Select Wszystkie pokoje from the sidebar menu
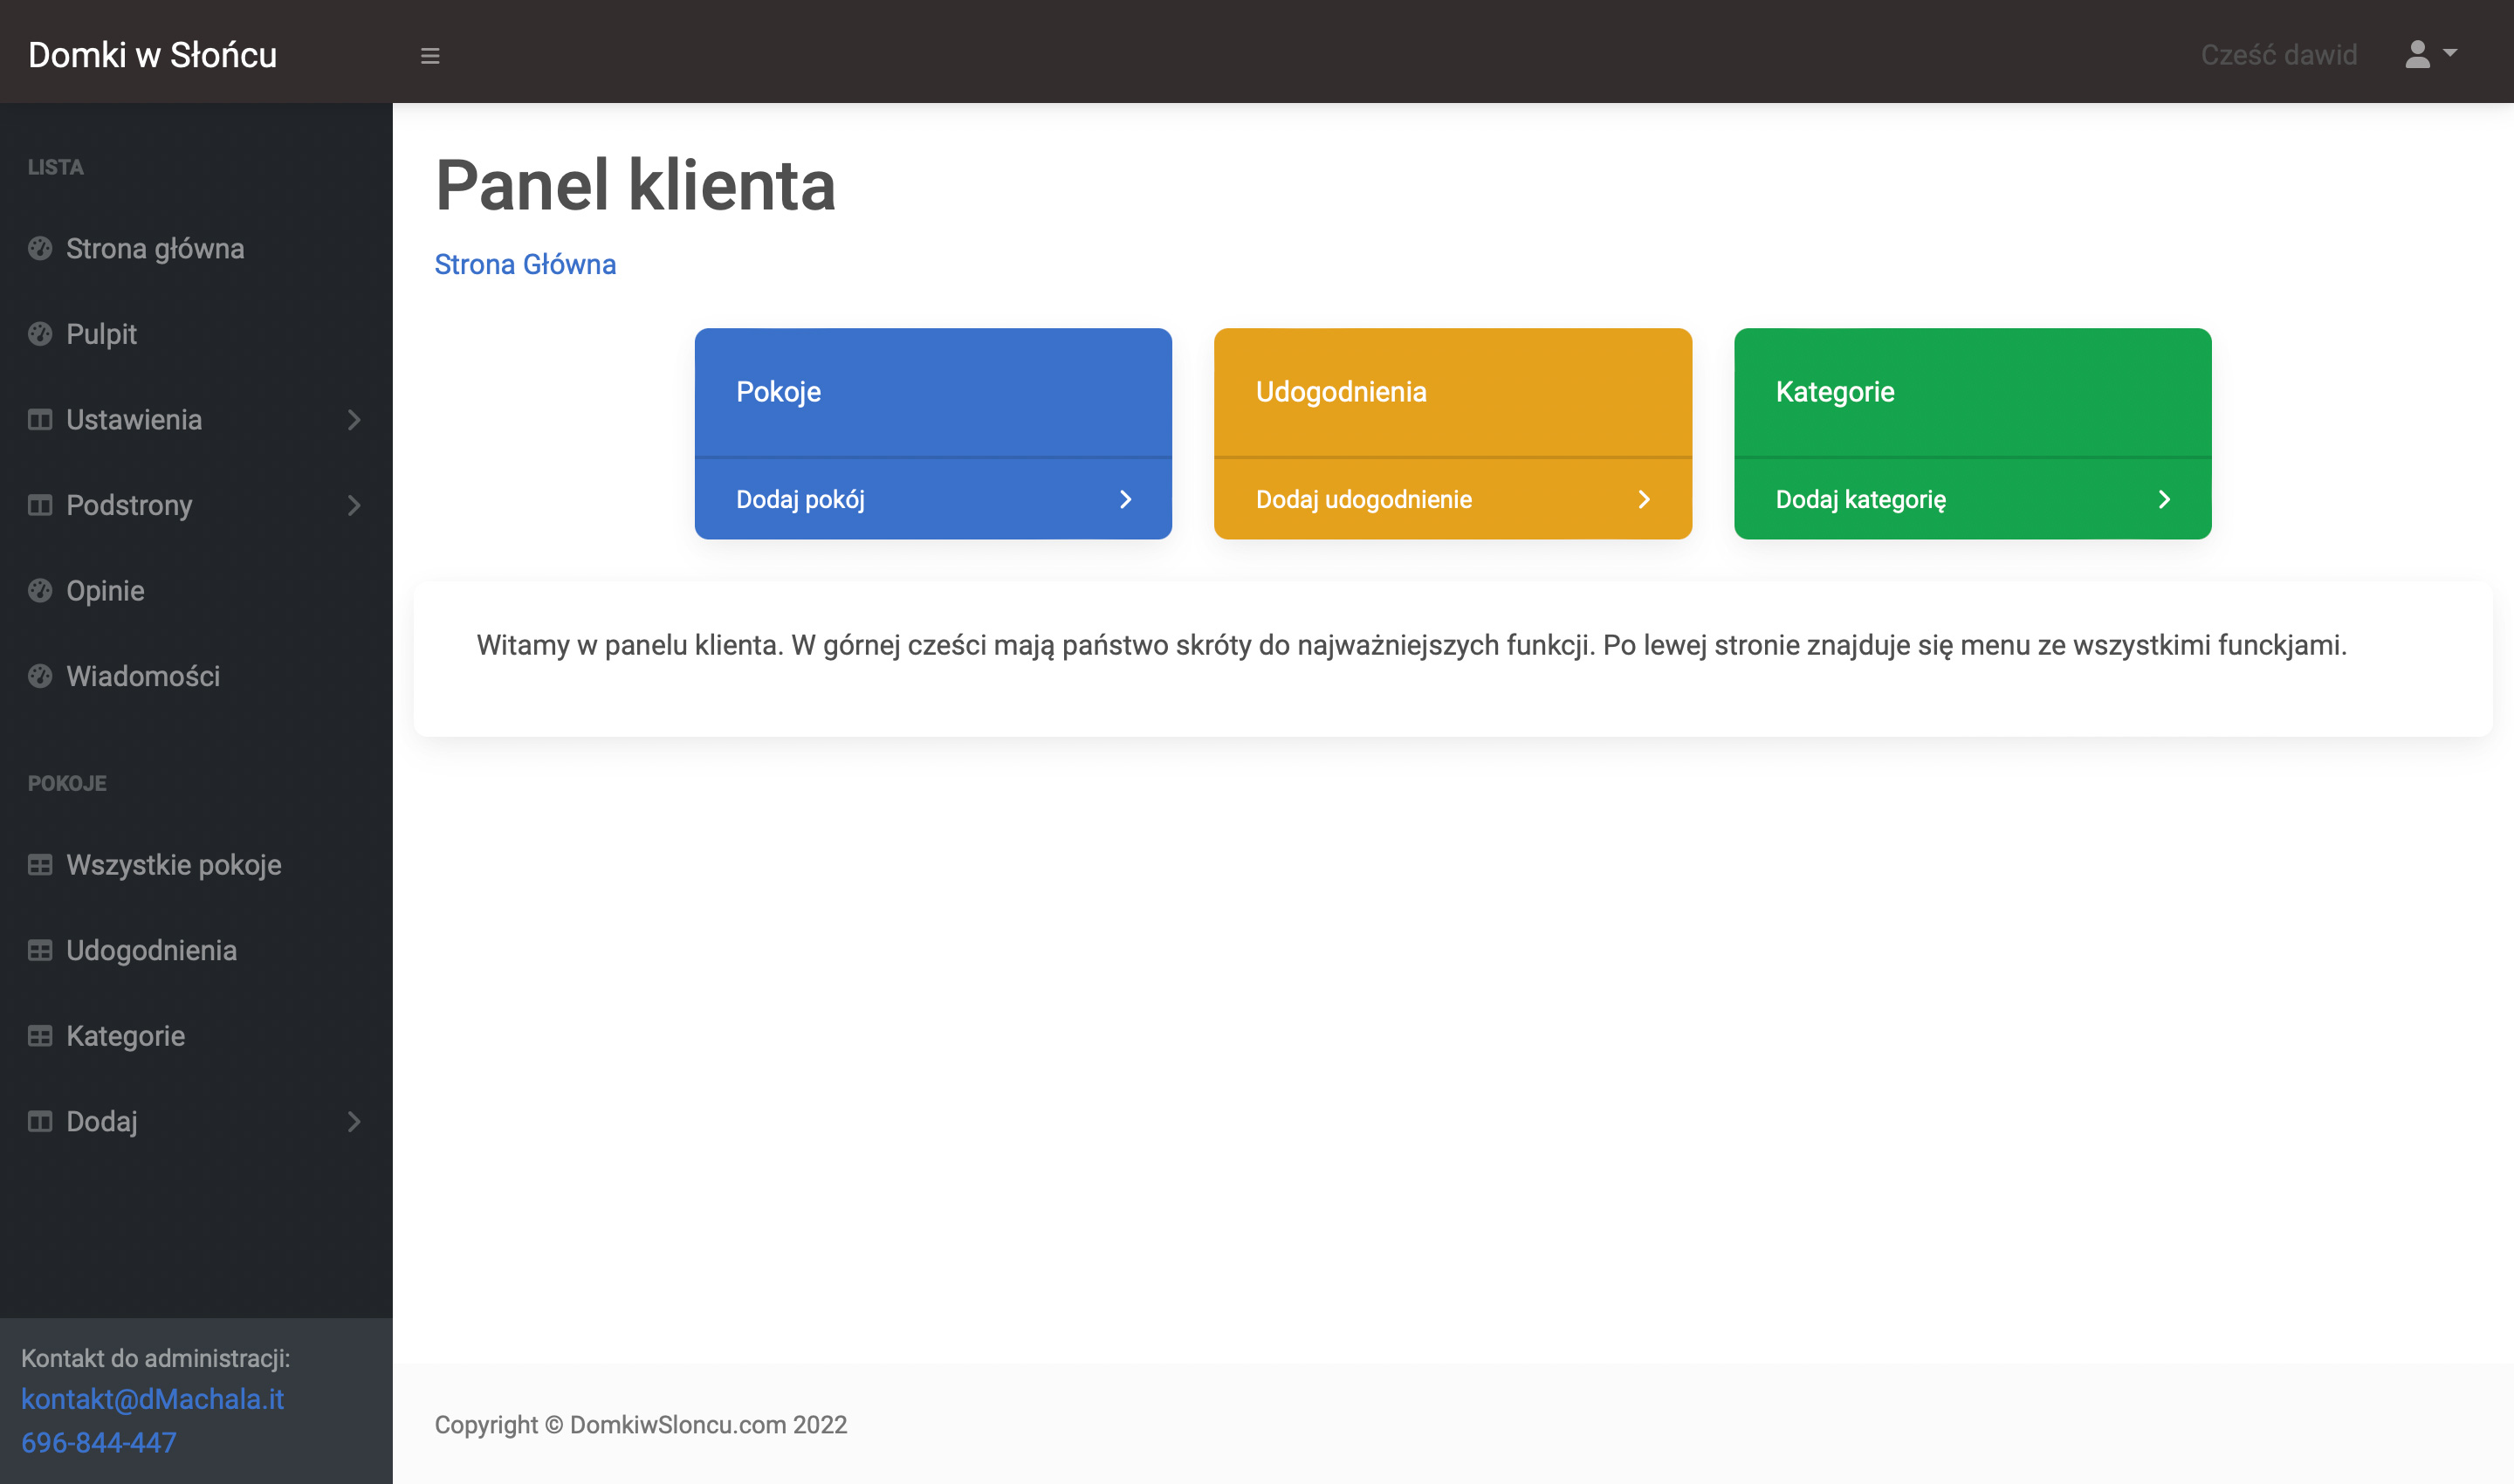This screenshot has height=1484, width=2514. 172,864
